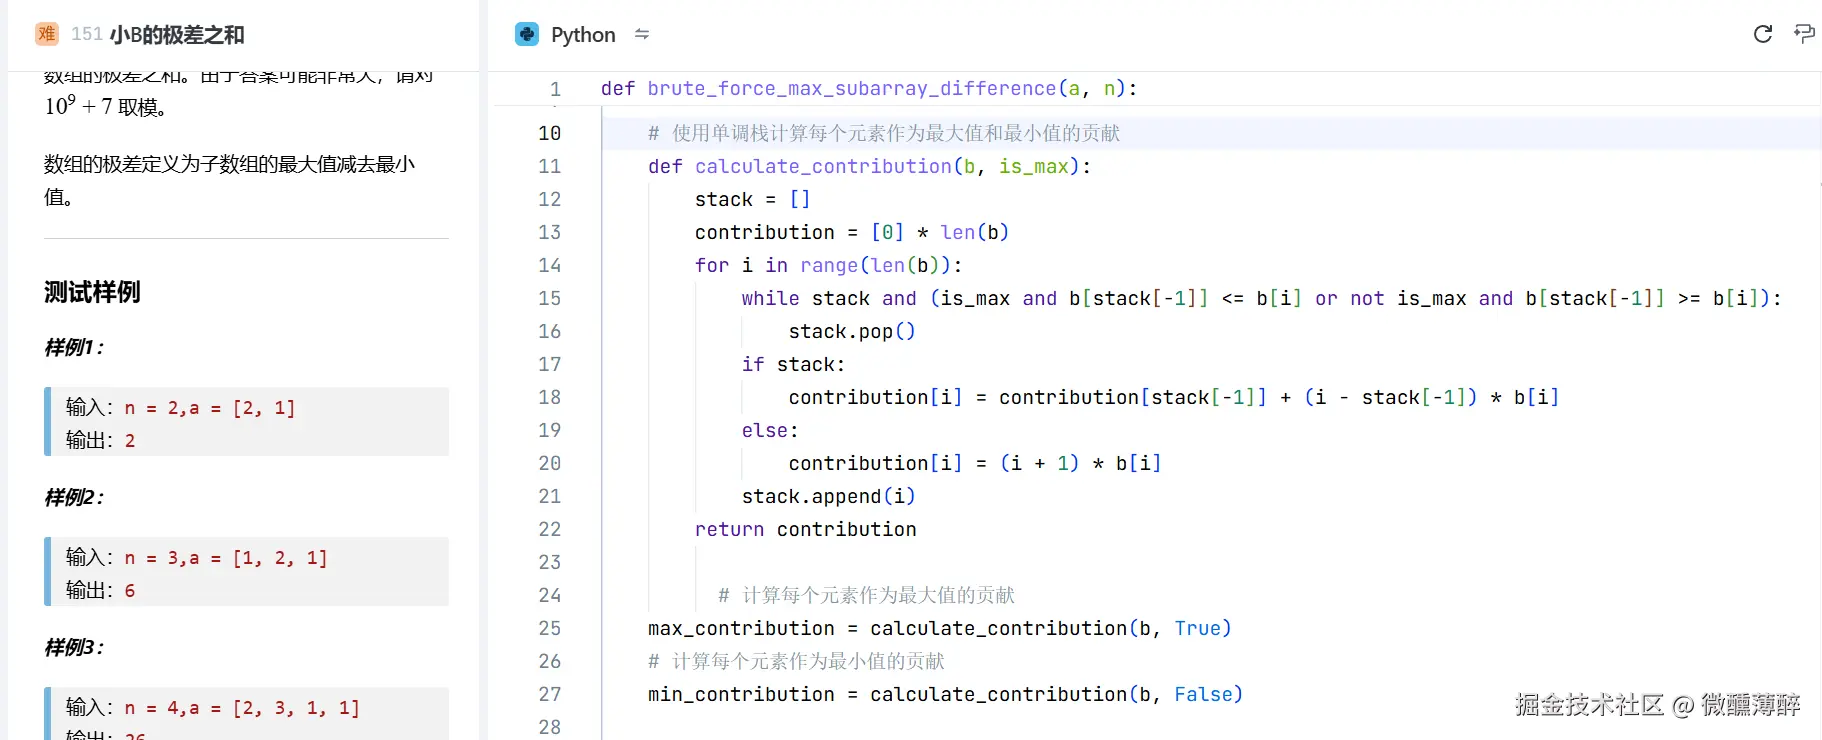Click the True argument on line 25
1822x740 pixels.
tap(1197, 628)
